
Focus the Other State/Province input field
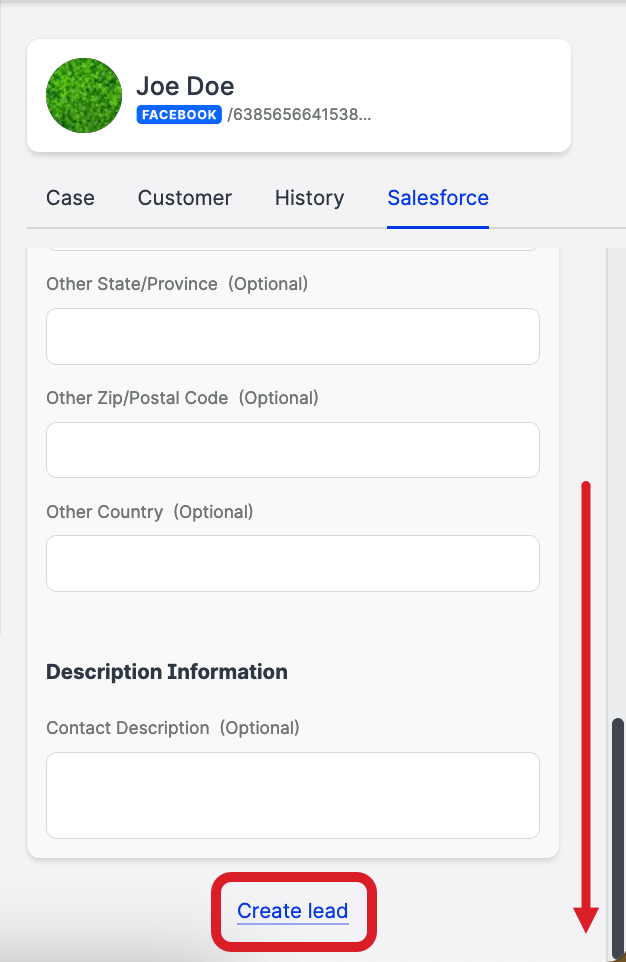point(293,336)
